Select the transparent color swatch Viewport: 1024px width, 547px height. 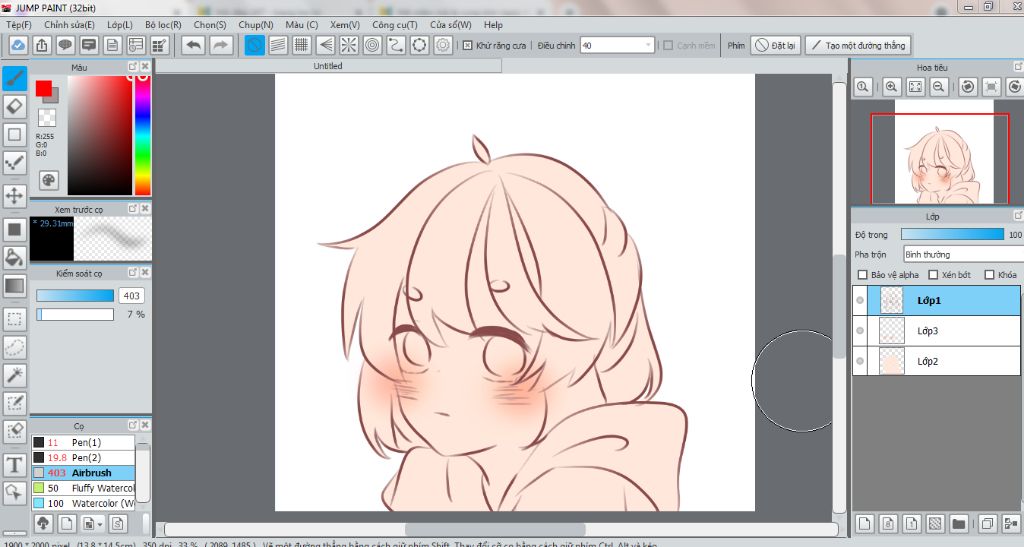coord(46,117)
